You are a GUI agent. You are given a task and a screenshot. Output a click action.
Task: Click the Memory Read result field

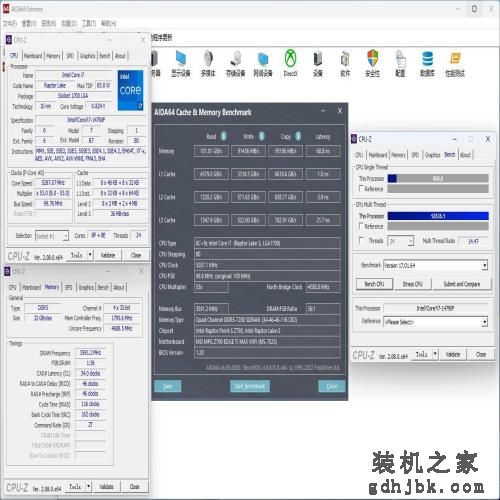tap(211, 151)
